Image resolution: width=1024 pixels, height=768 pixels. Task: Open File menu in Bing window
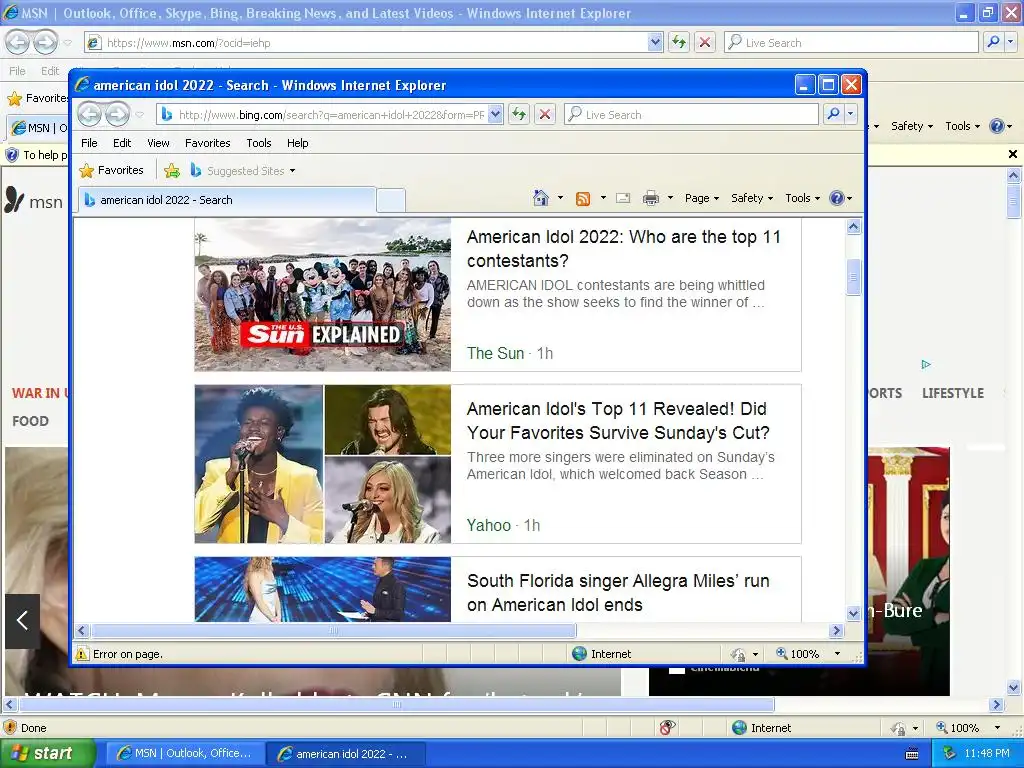click(x=89, y=143)
